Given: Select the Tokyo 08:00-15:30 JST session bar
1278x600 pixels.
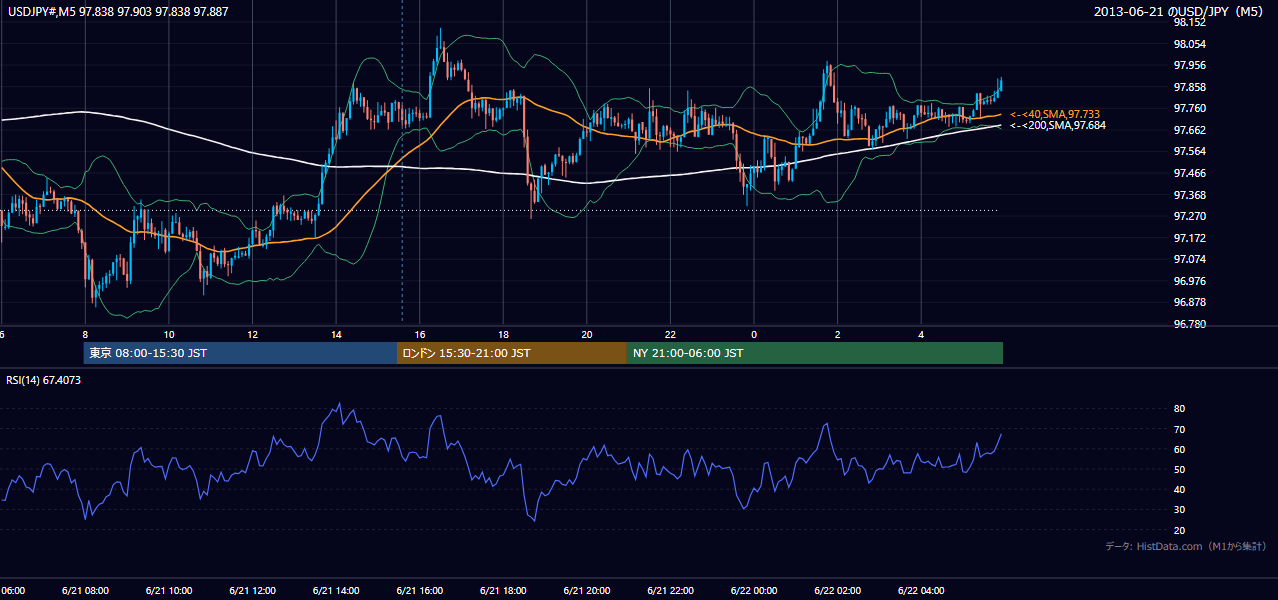Looking at the screenshot, I should [240, 353].
